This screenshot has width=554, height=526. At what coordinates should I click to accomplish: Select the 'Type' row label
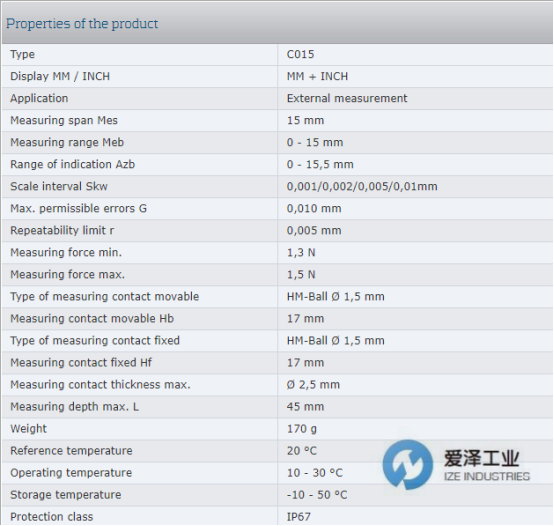coord(22,54)
